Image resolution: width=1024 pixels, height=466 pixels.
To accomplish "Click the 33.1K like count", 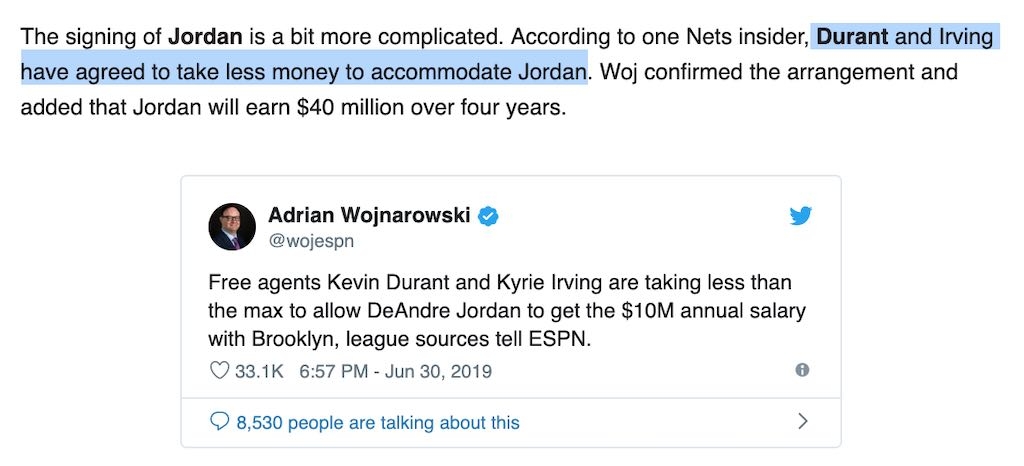I will pyautogui.click(x=259, y=371).
